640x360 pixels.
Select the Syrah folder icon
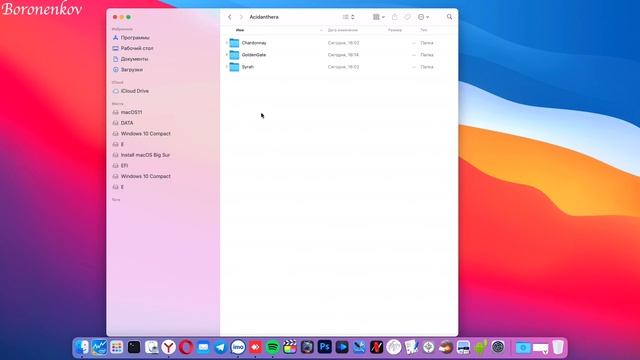(x=234, y=67)
